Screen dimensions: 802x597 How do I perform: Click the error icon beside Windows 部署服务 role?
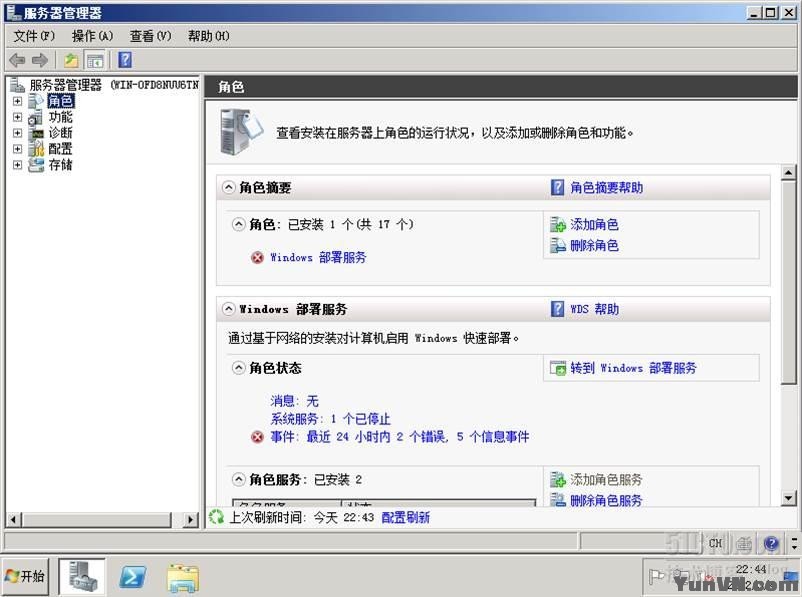[257, 257]
